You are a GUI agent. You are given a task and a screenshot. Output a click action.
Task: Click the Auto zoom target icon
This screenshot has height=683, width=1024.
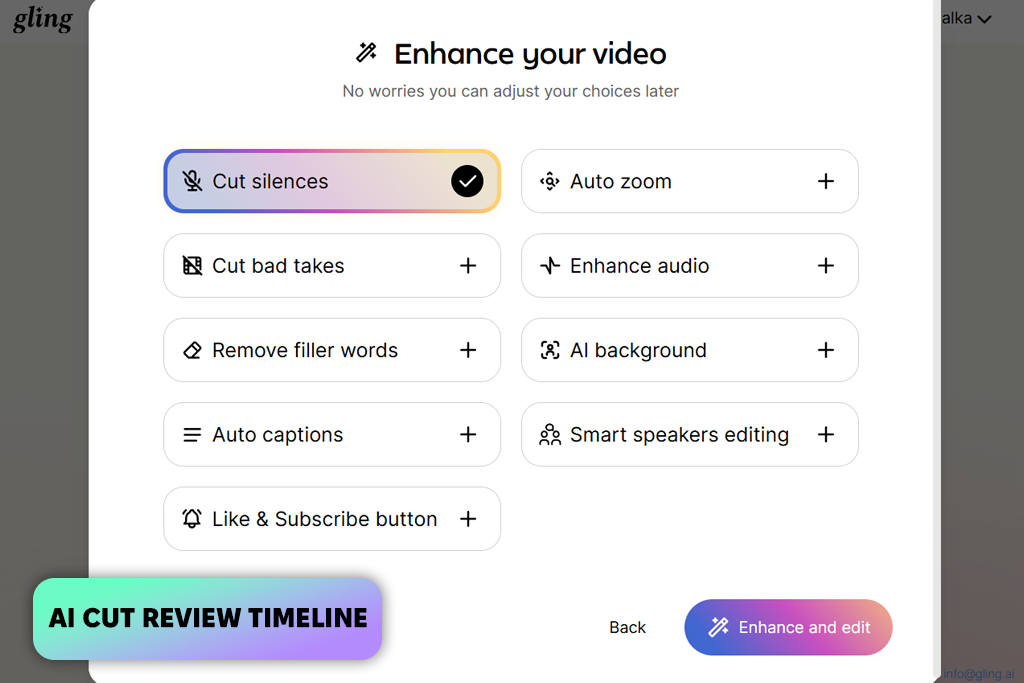(550, 181)
